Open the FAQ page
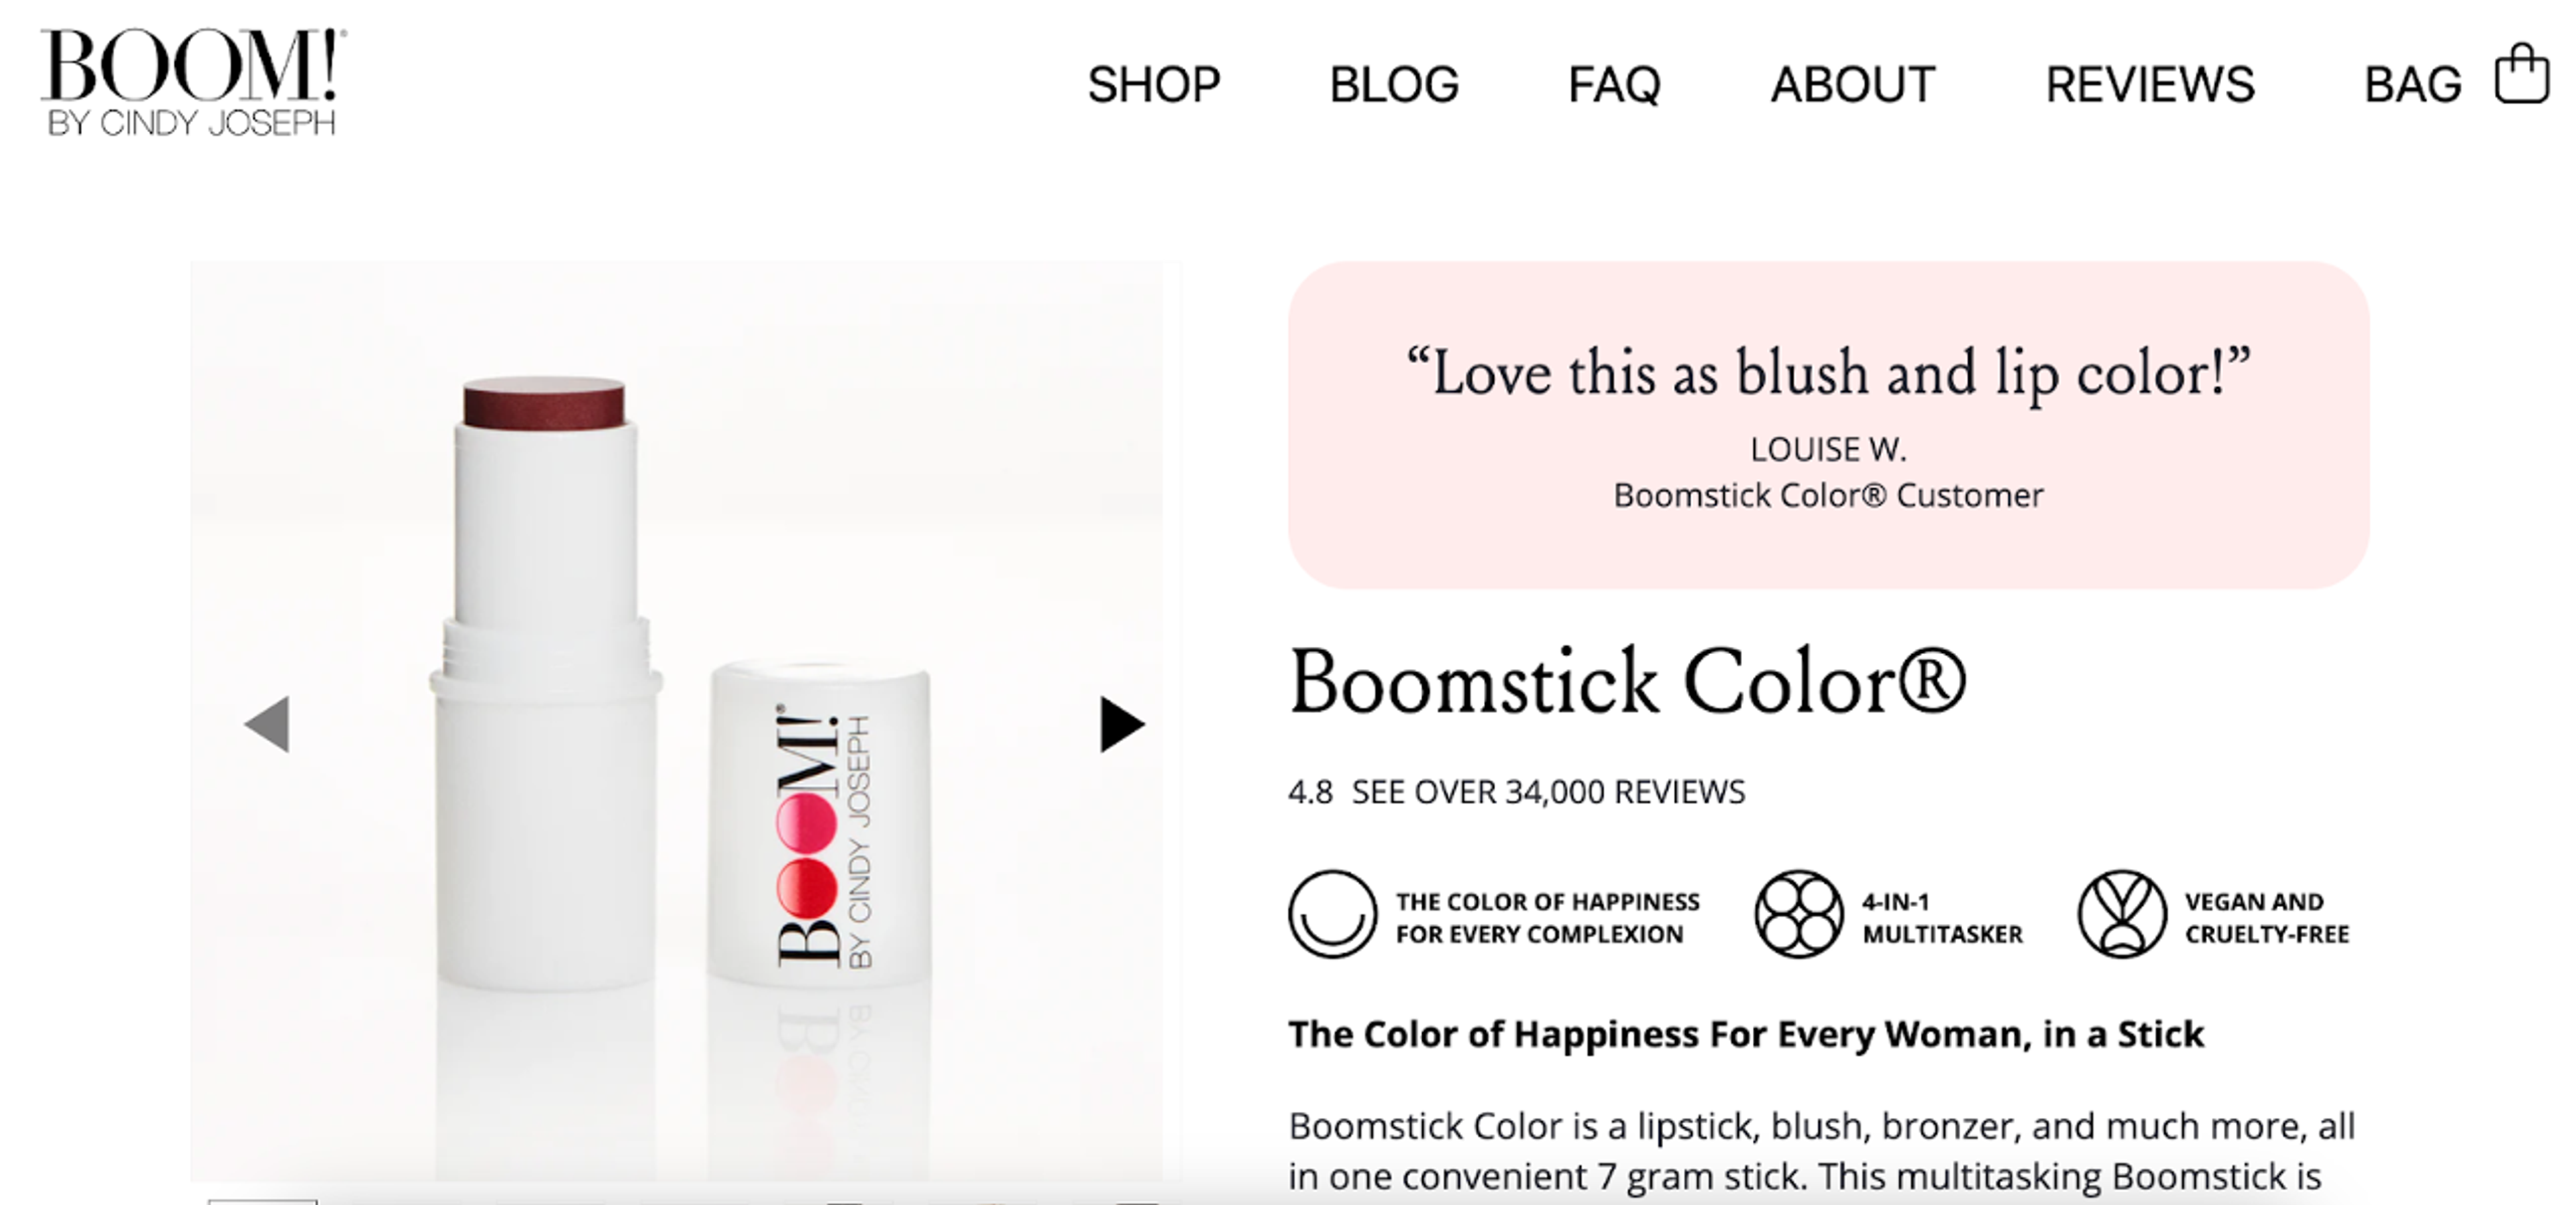This screenshot has height=1205, width=2576. coord(1613,85)
